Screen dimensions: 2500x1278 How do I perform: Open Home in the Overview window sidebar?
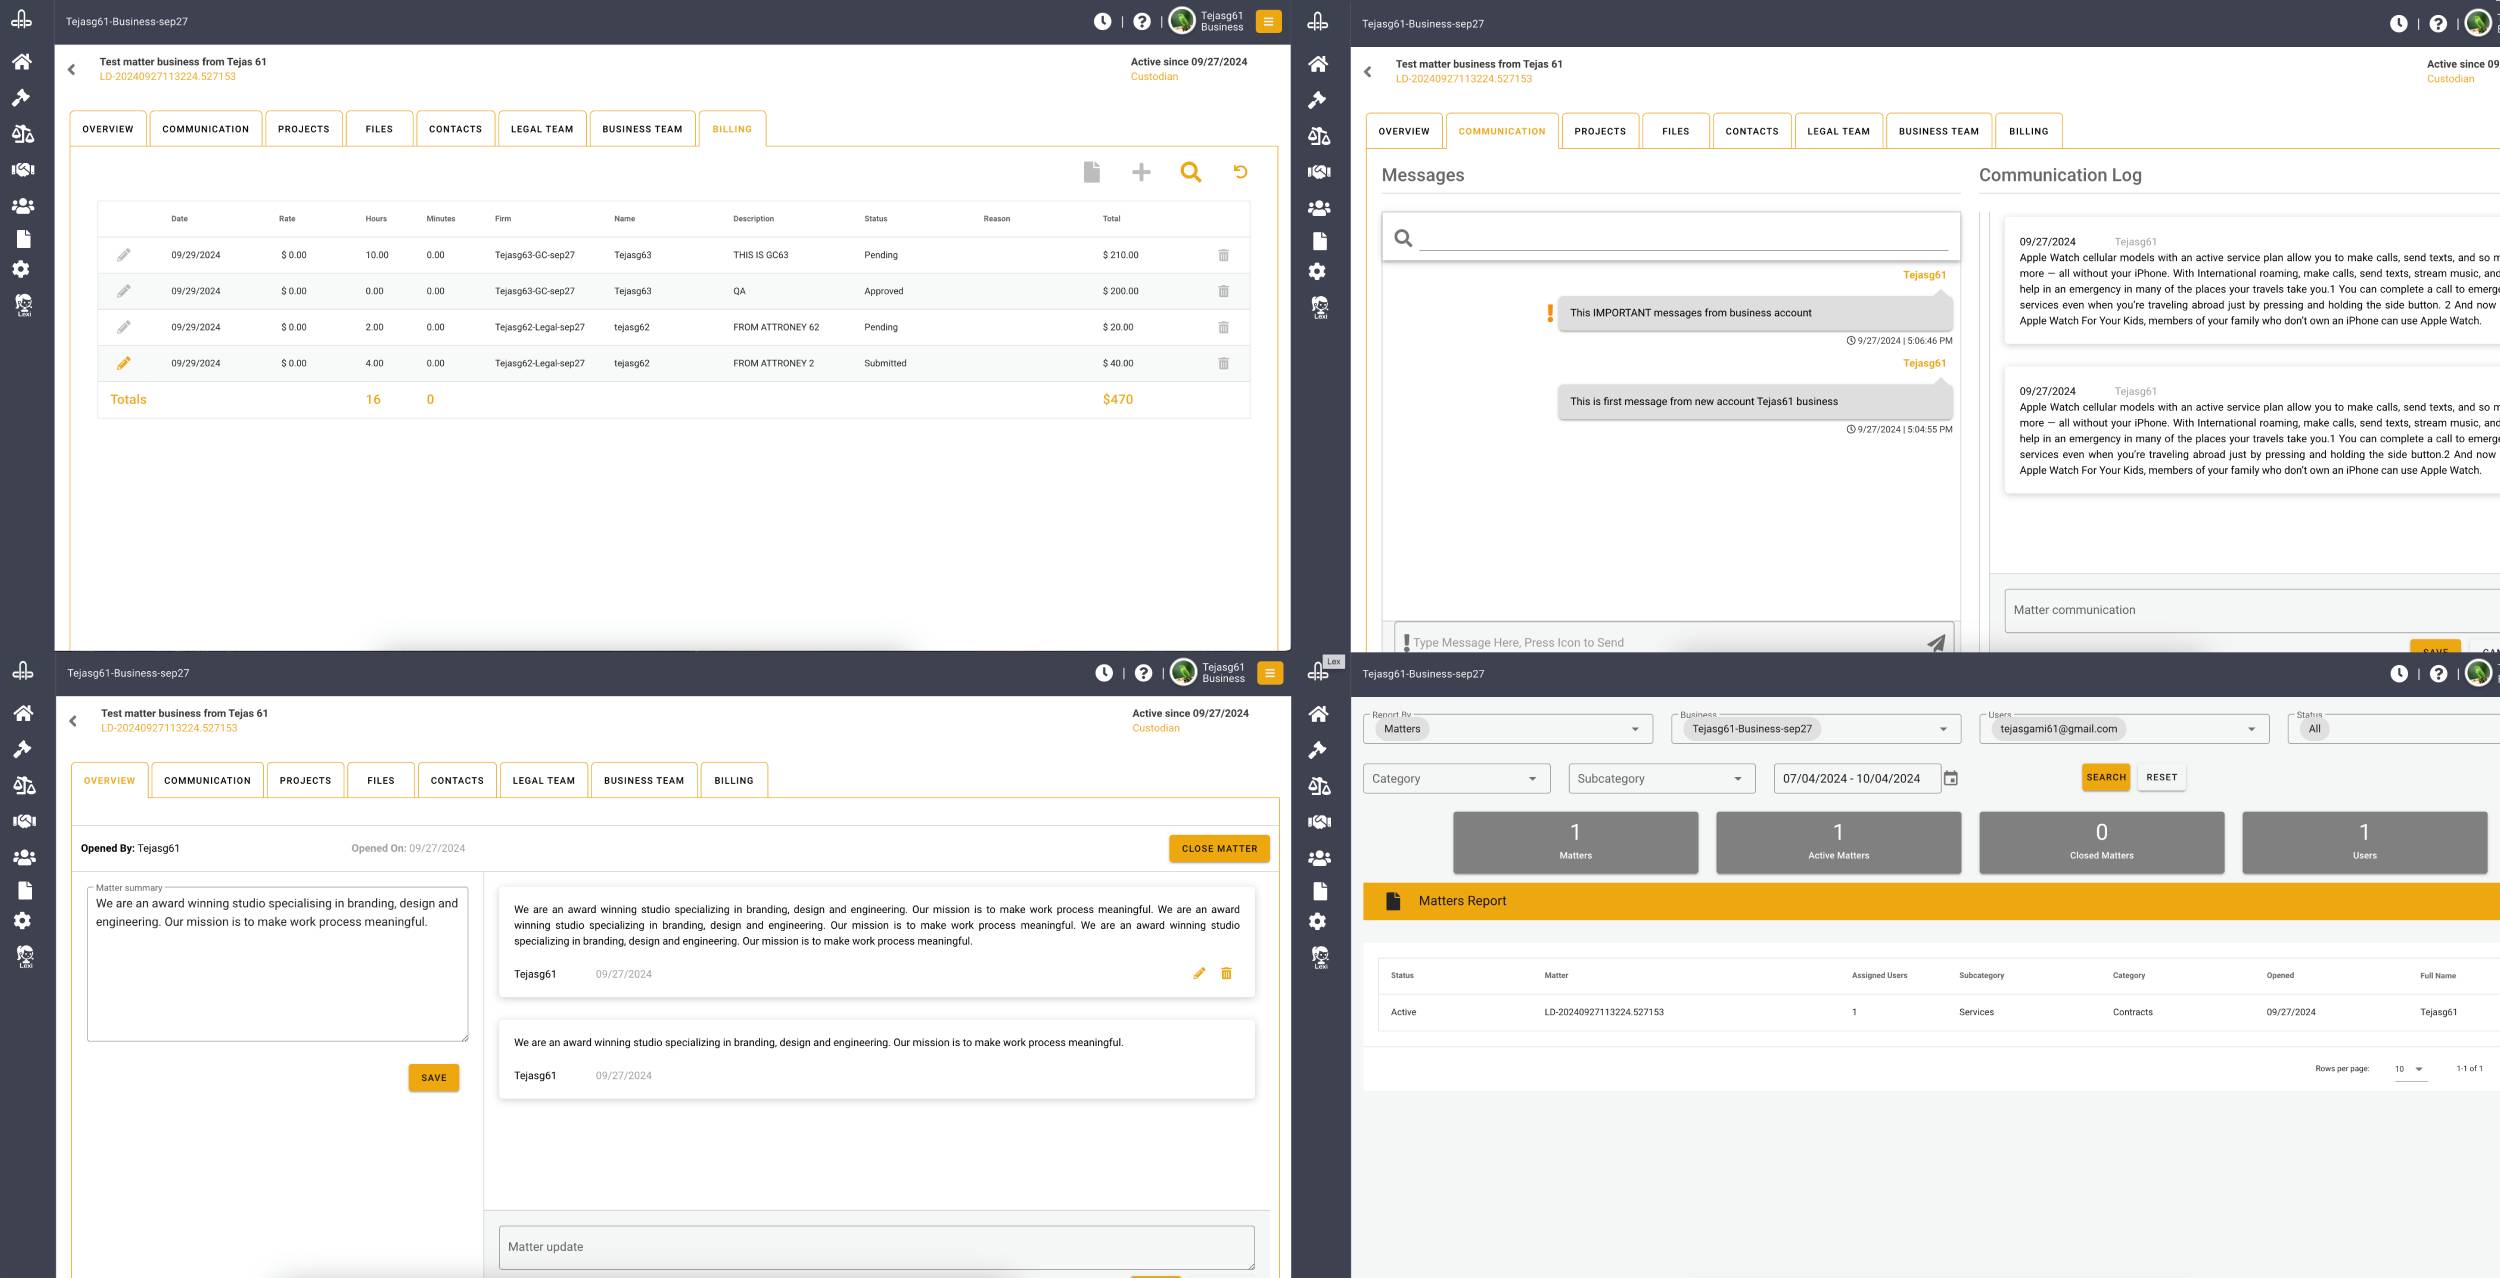23,713
